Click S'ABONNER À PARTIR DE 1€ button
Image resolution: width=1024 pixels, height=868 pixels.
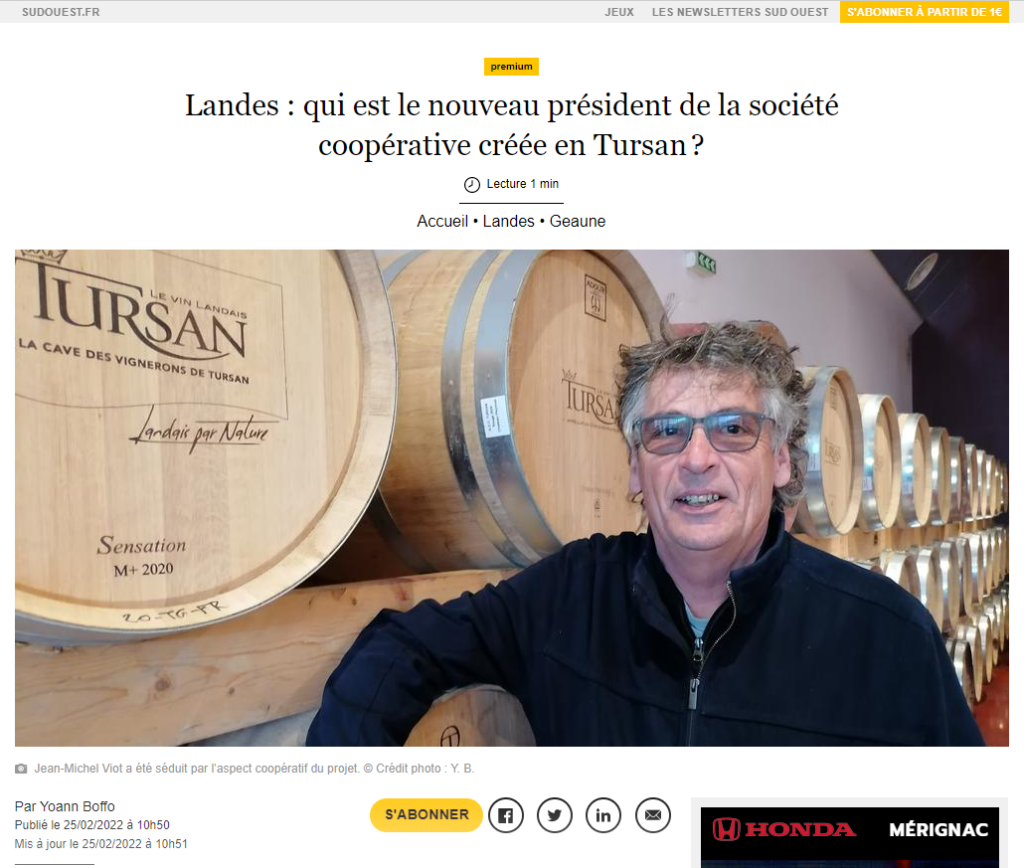point(924,12)
